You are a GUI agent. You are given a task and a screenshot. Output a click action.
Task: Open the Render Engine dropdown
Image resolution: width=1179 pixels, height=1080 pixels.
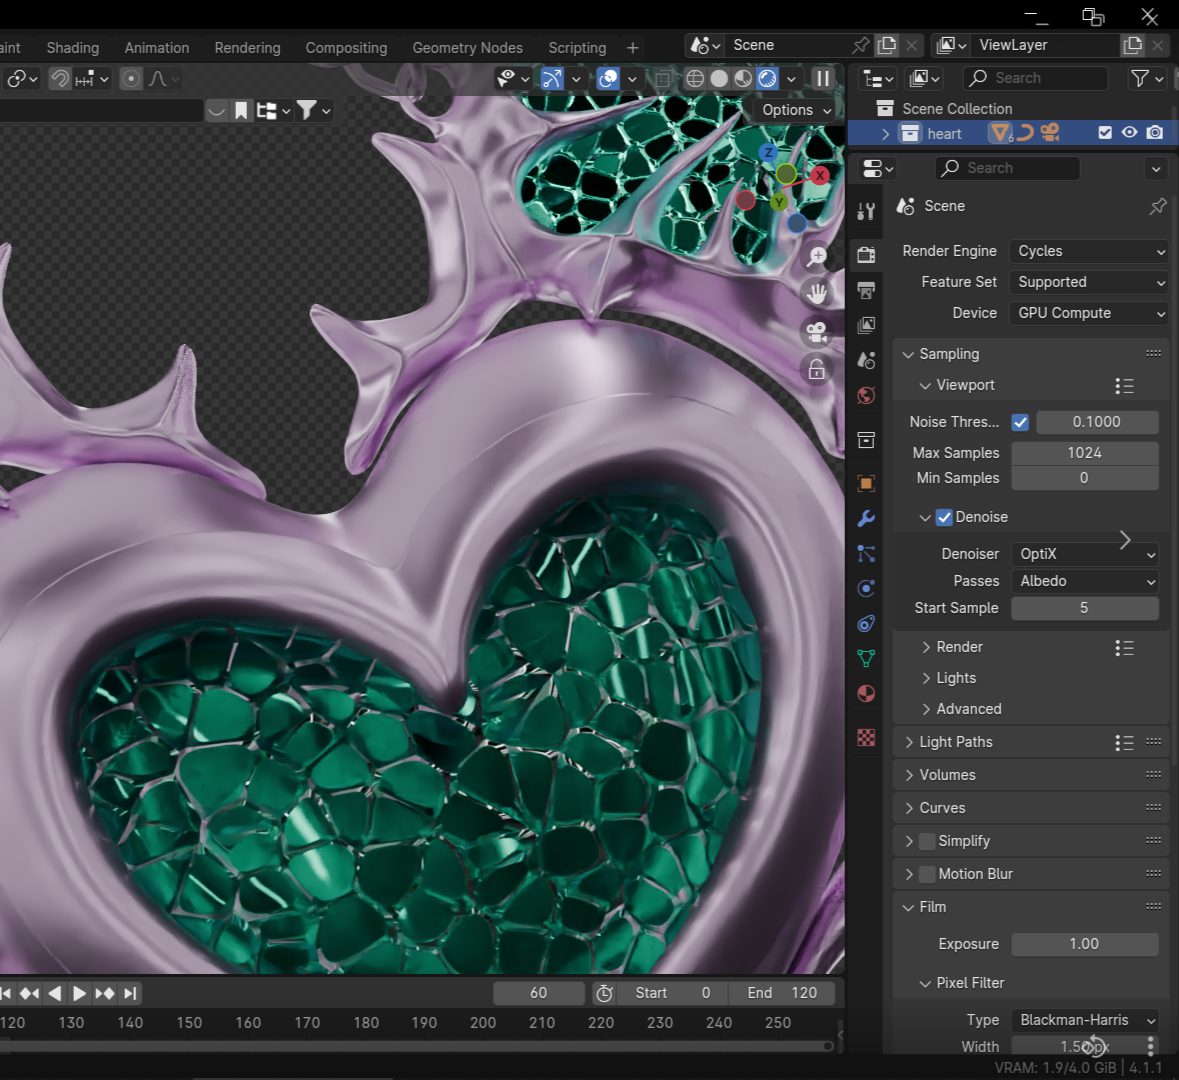[1088, 251]
